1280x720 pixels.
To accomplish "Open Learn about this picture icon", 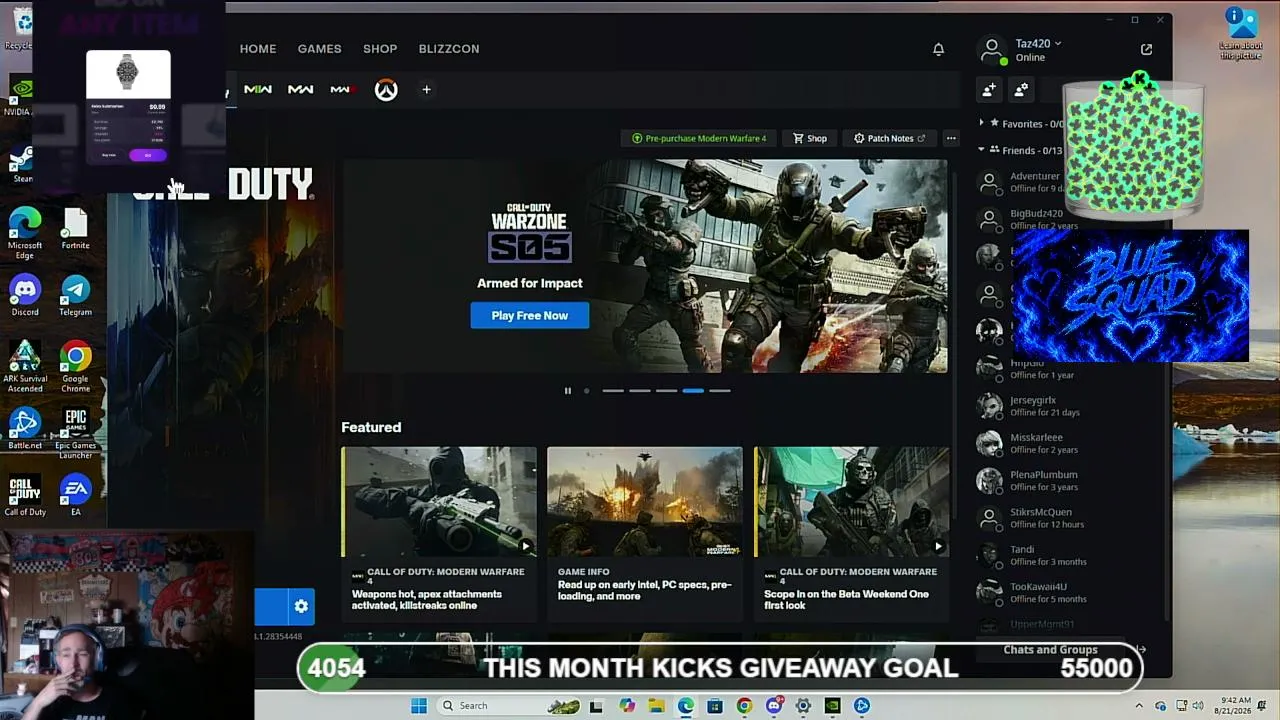I will [x=1241, y=33].
